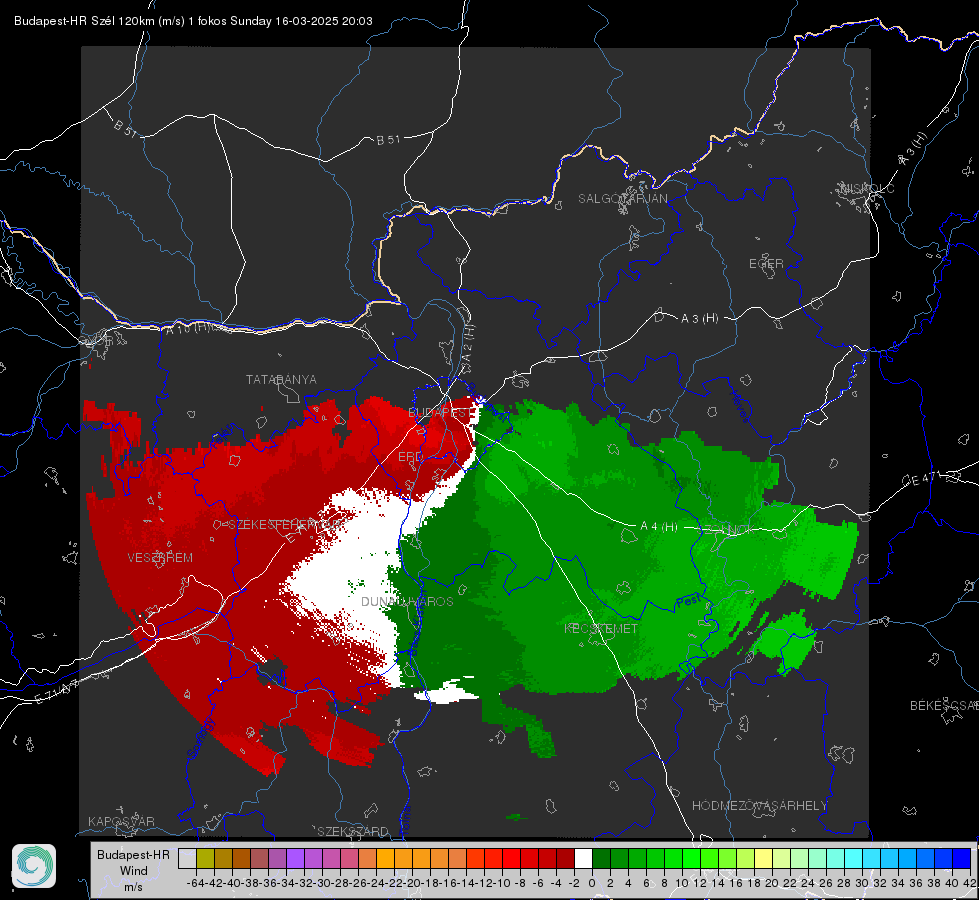This screenshot has height=900, width=979.
Task: Click the B 51 label at top center
Action: click(x=388, y=140)
